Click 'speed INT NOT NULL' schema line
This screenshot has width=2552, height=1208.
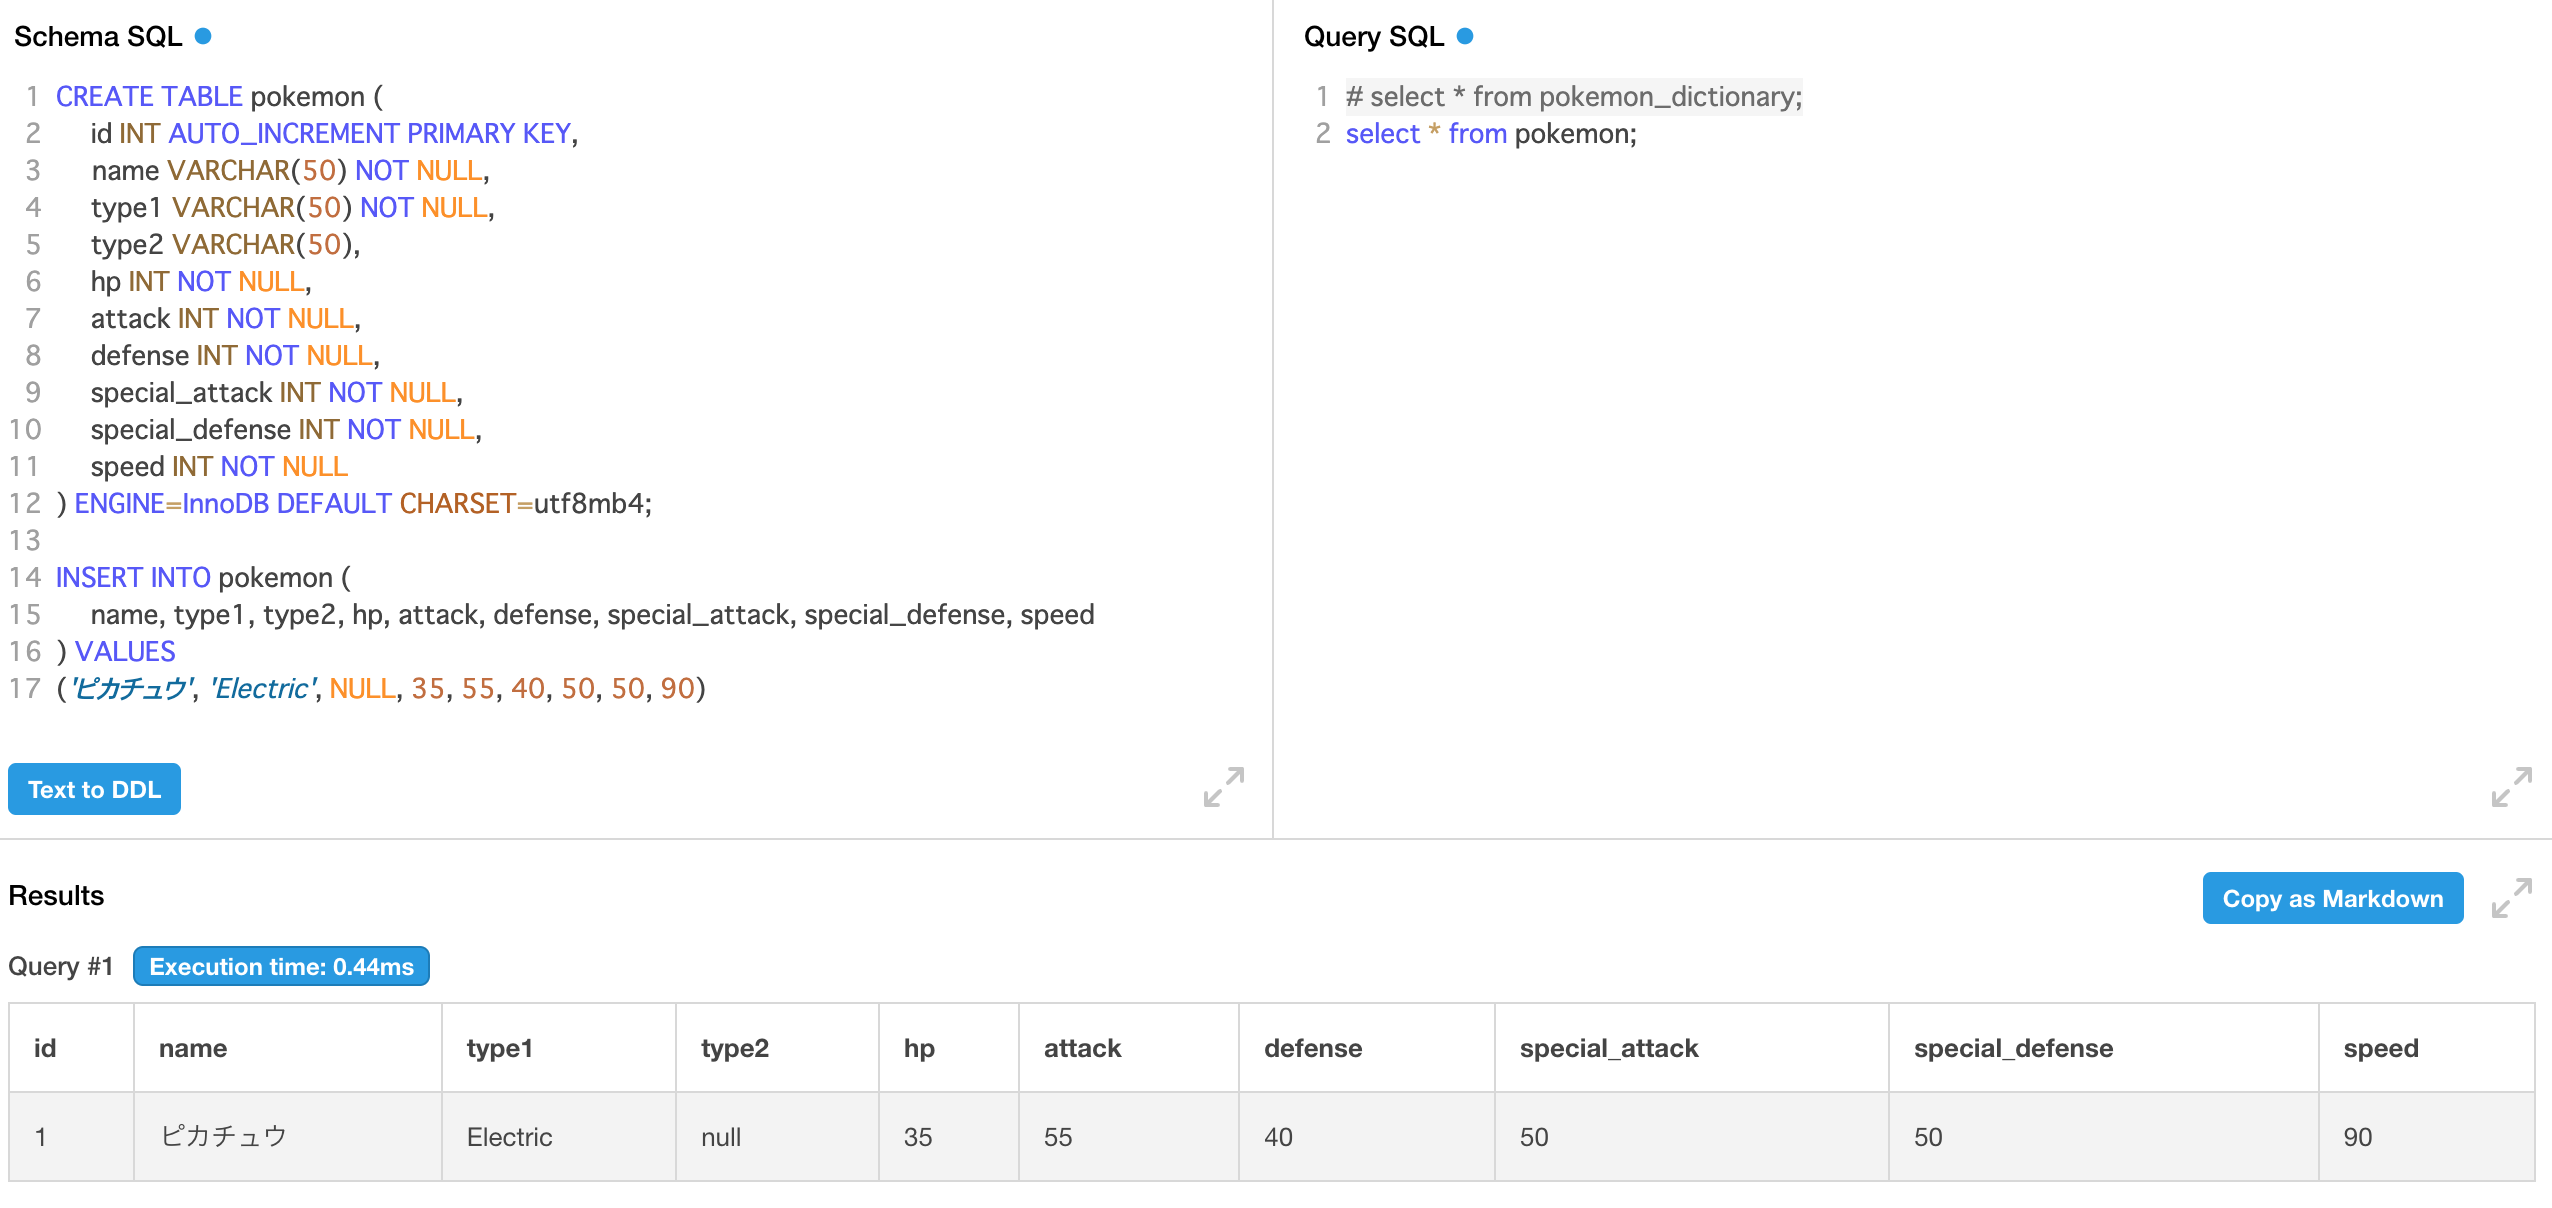coord(219,466)
